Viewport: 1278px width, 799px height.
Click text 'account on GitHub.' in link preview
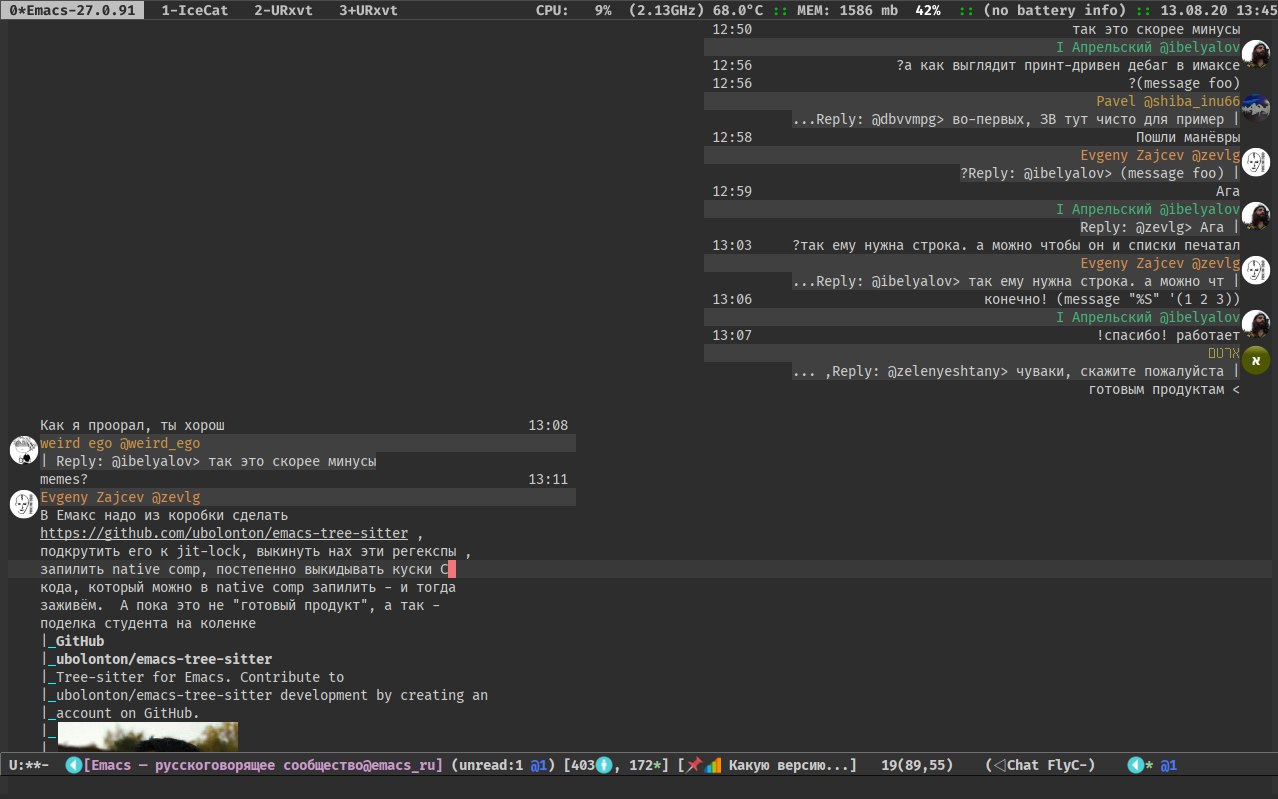(x=128, y=713)
